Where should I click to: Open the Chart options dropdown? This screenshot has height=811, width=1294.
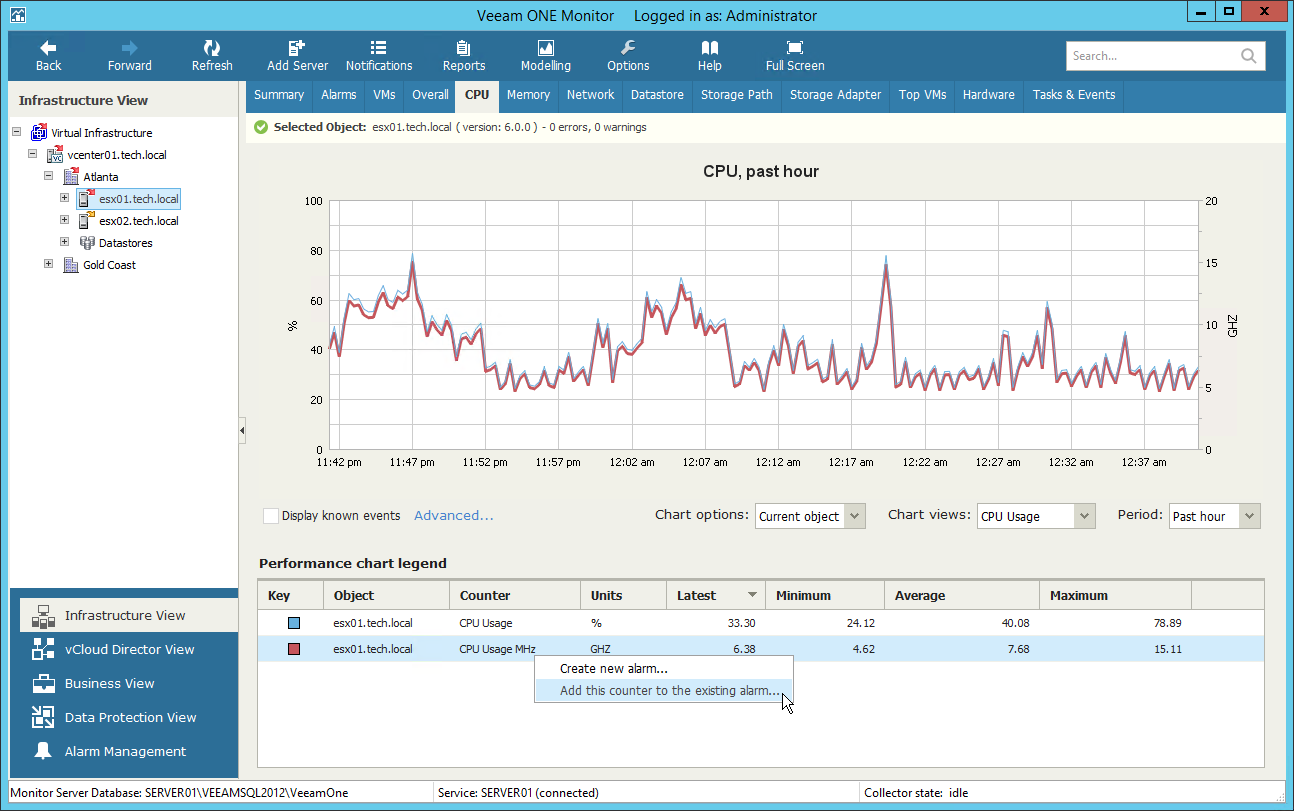pyautogui.click(x=810, y=516)
